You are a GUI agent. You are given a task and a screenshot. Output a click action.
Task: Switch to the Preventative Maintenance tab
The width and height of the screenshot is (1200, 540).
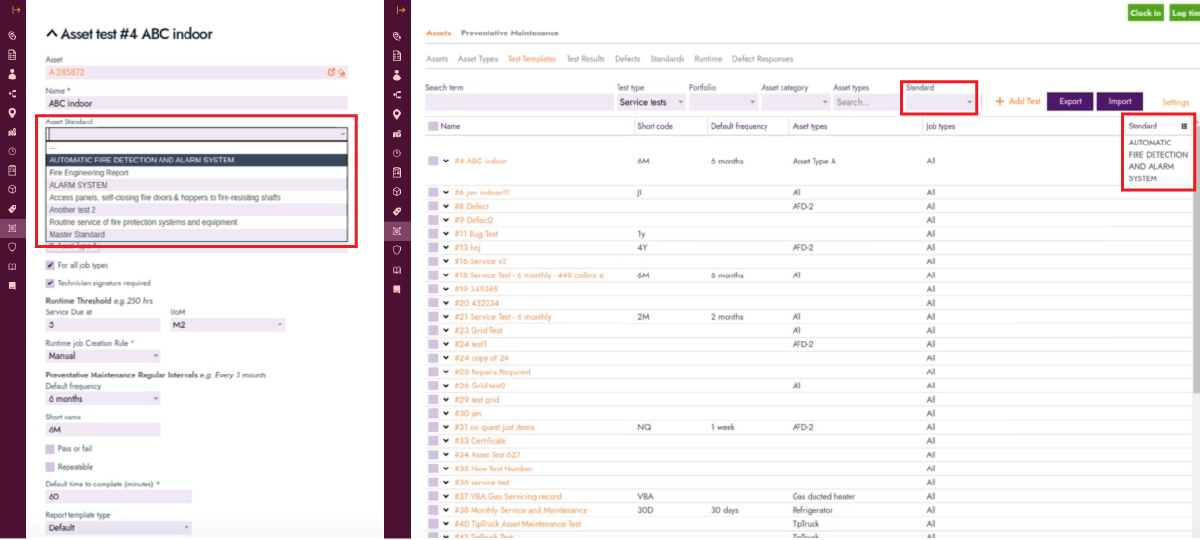tap(510, 34)
